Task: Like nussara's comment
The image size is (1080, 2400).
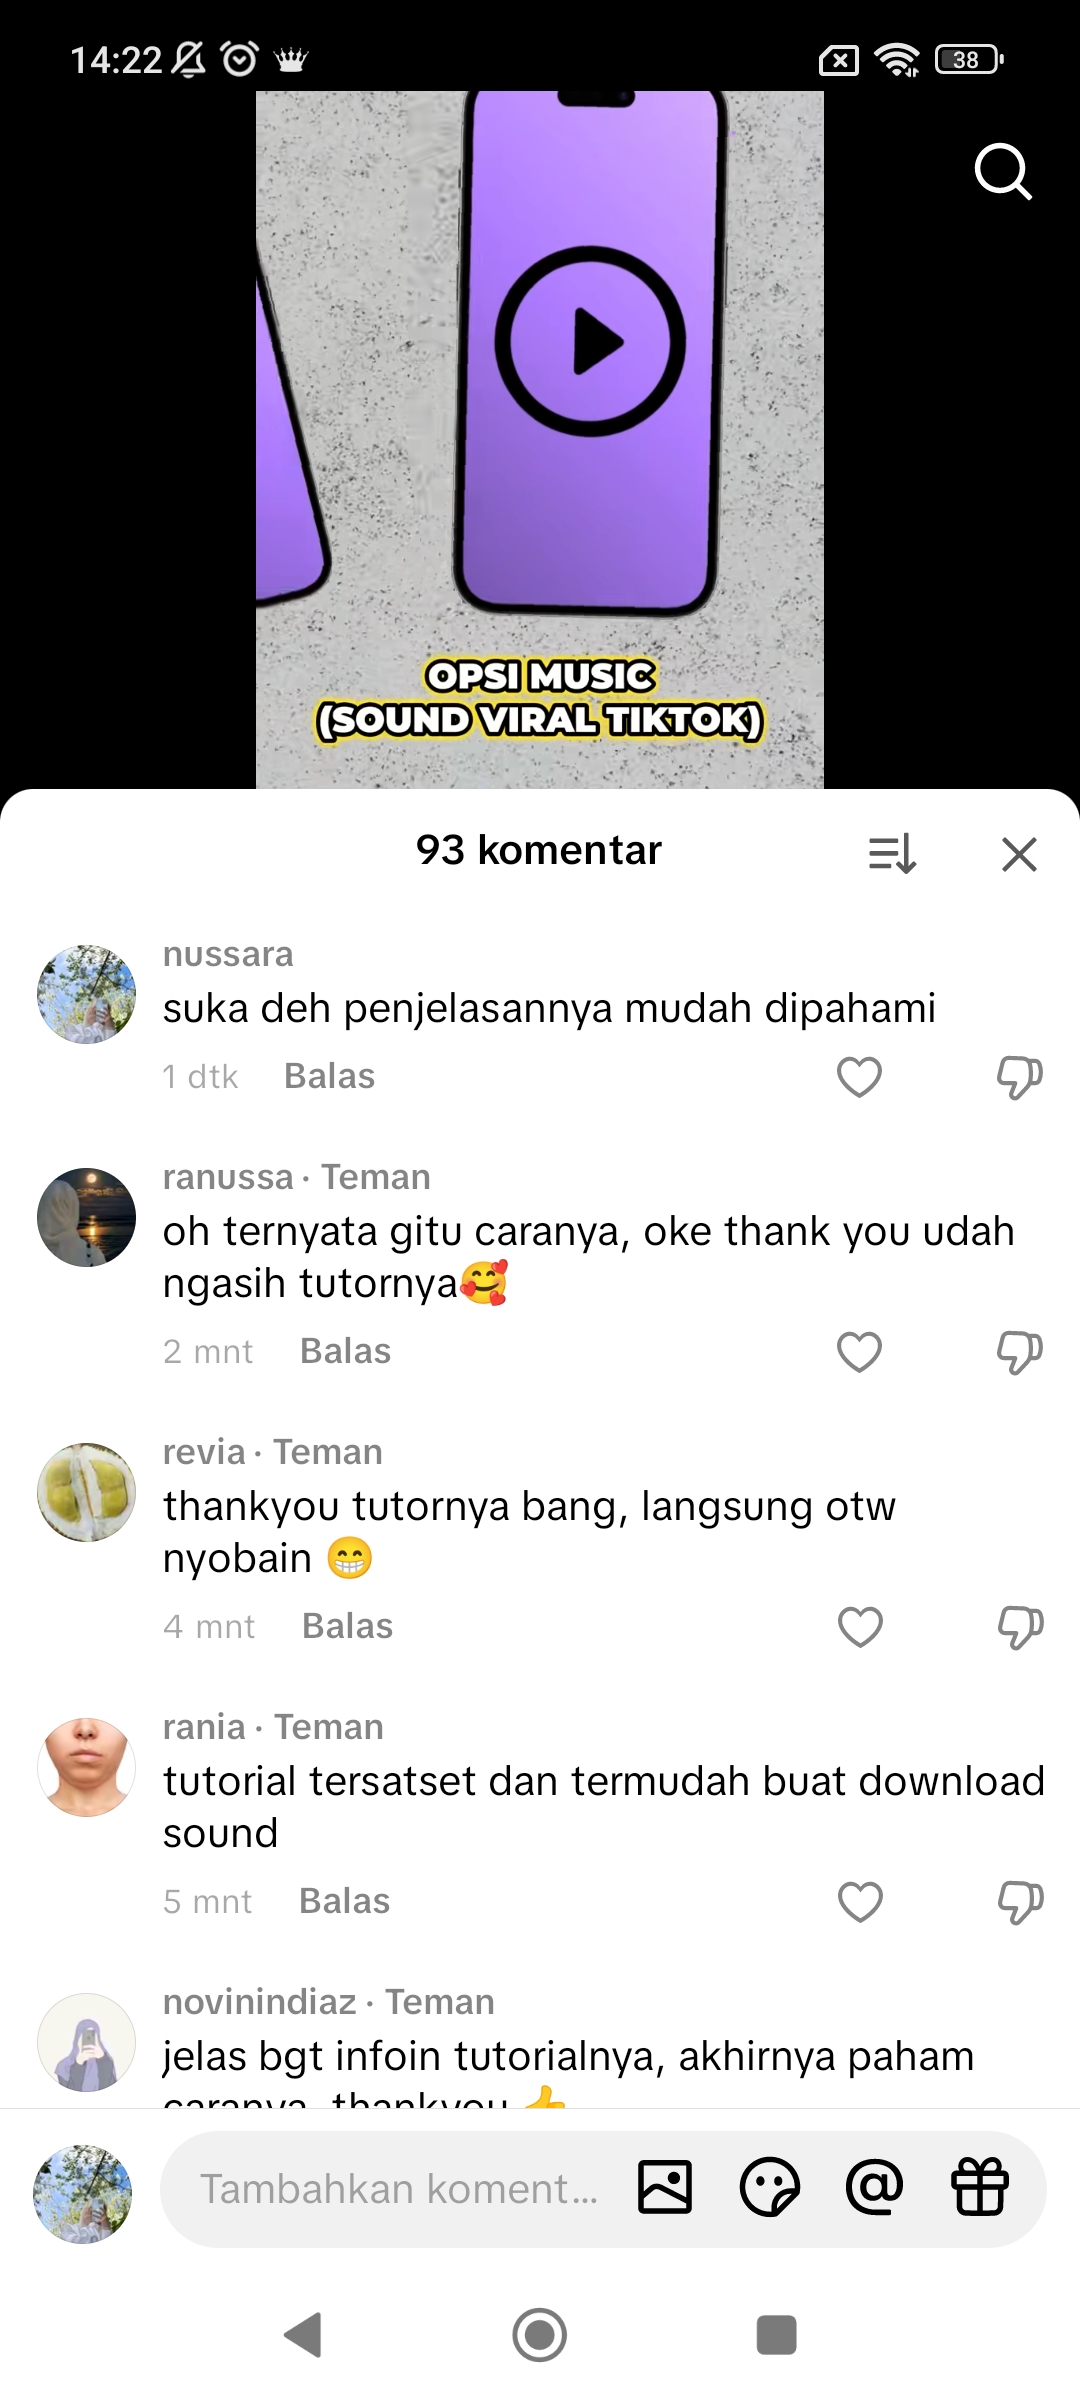Action: coord(859,1077)
